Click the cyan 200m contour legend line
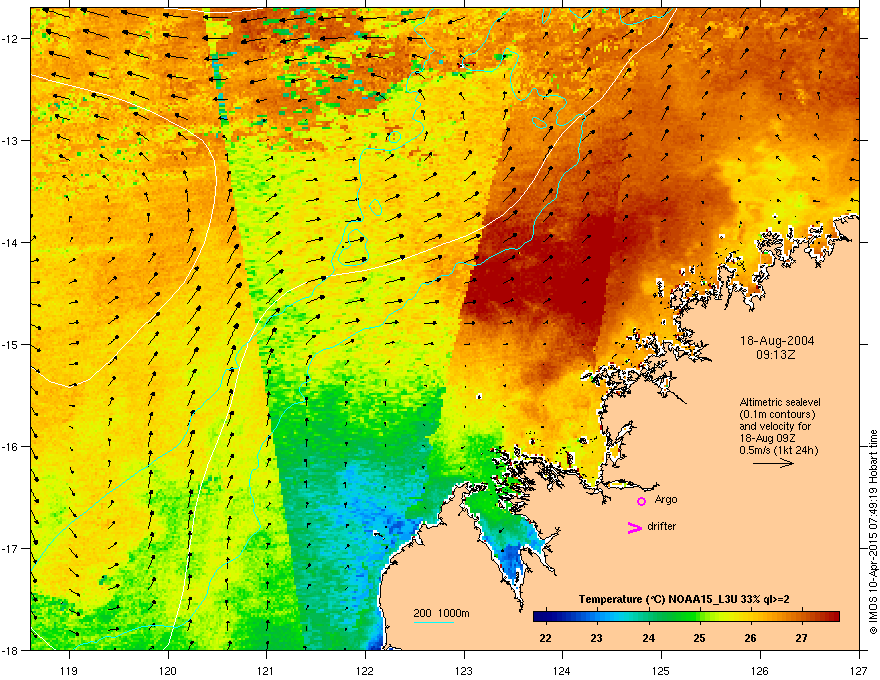This screenshot has height=680, width=880. point(434,622)
